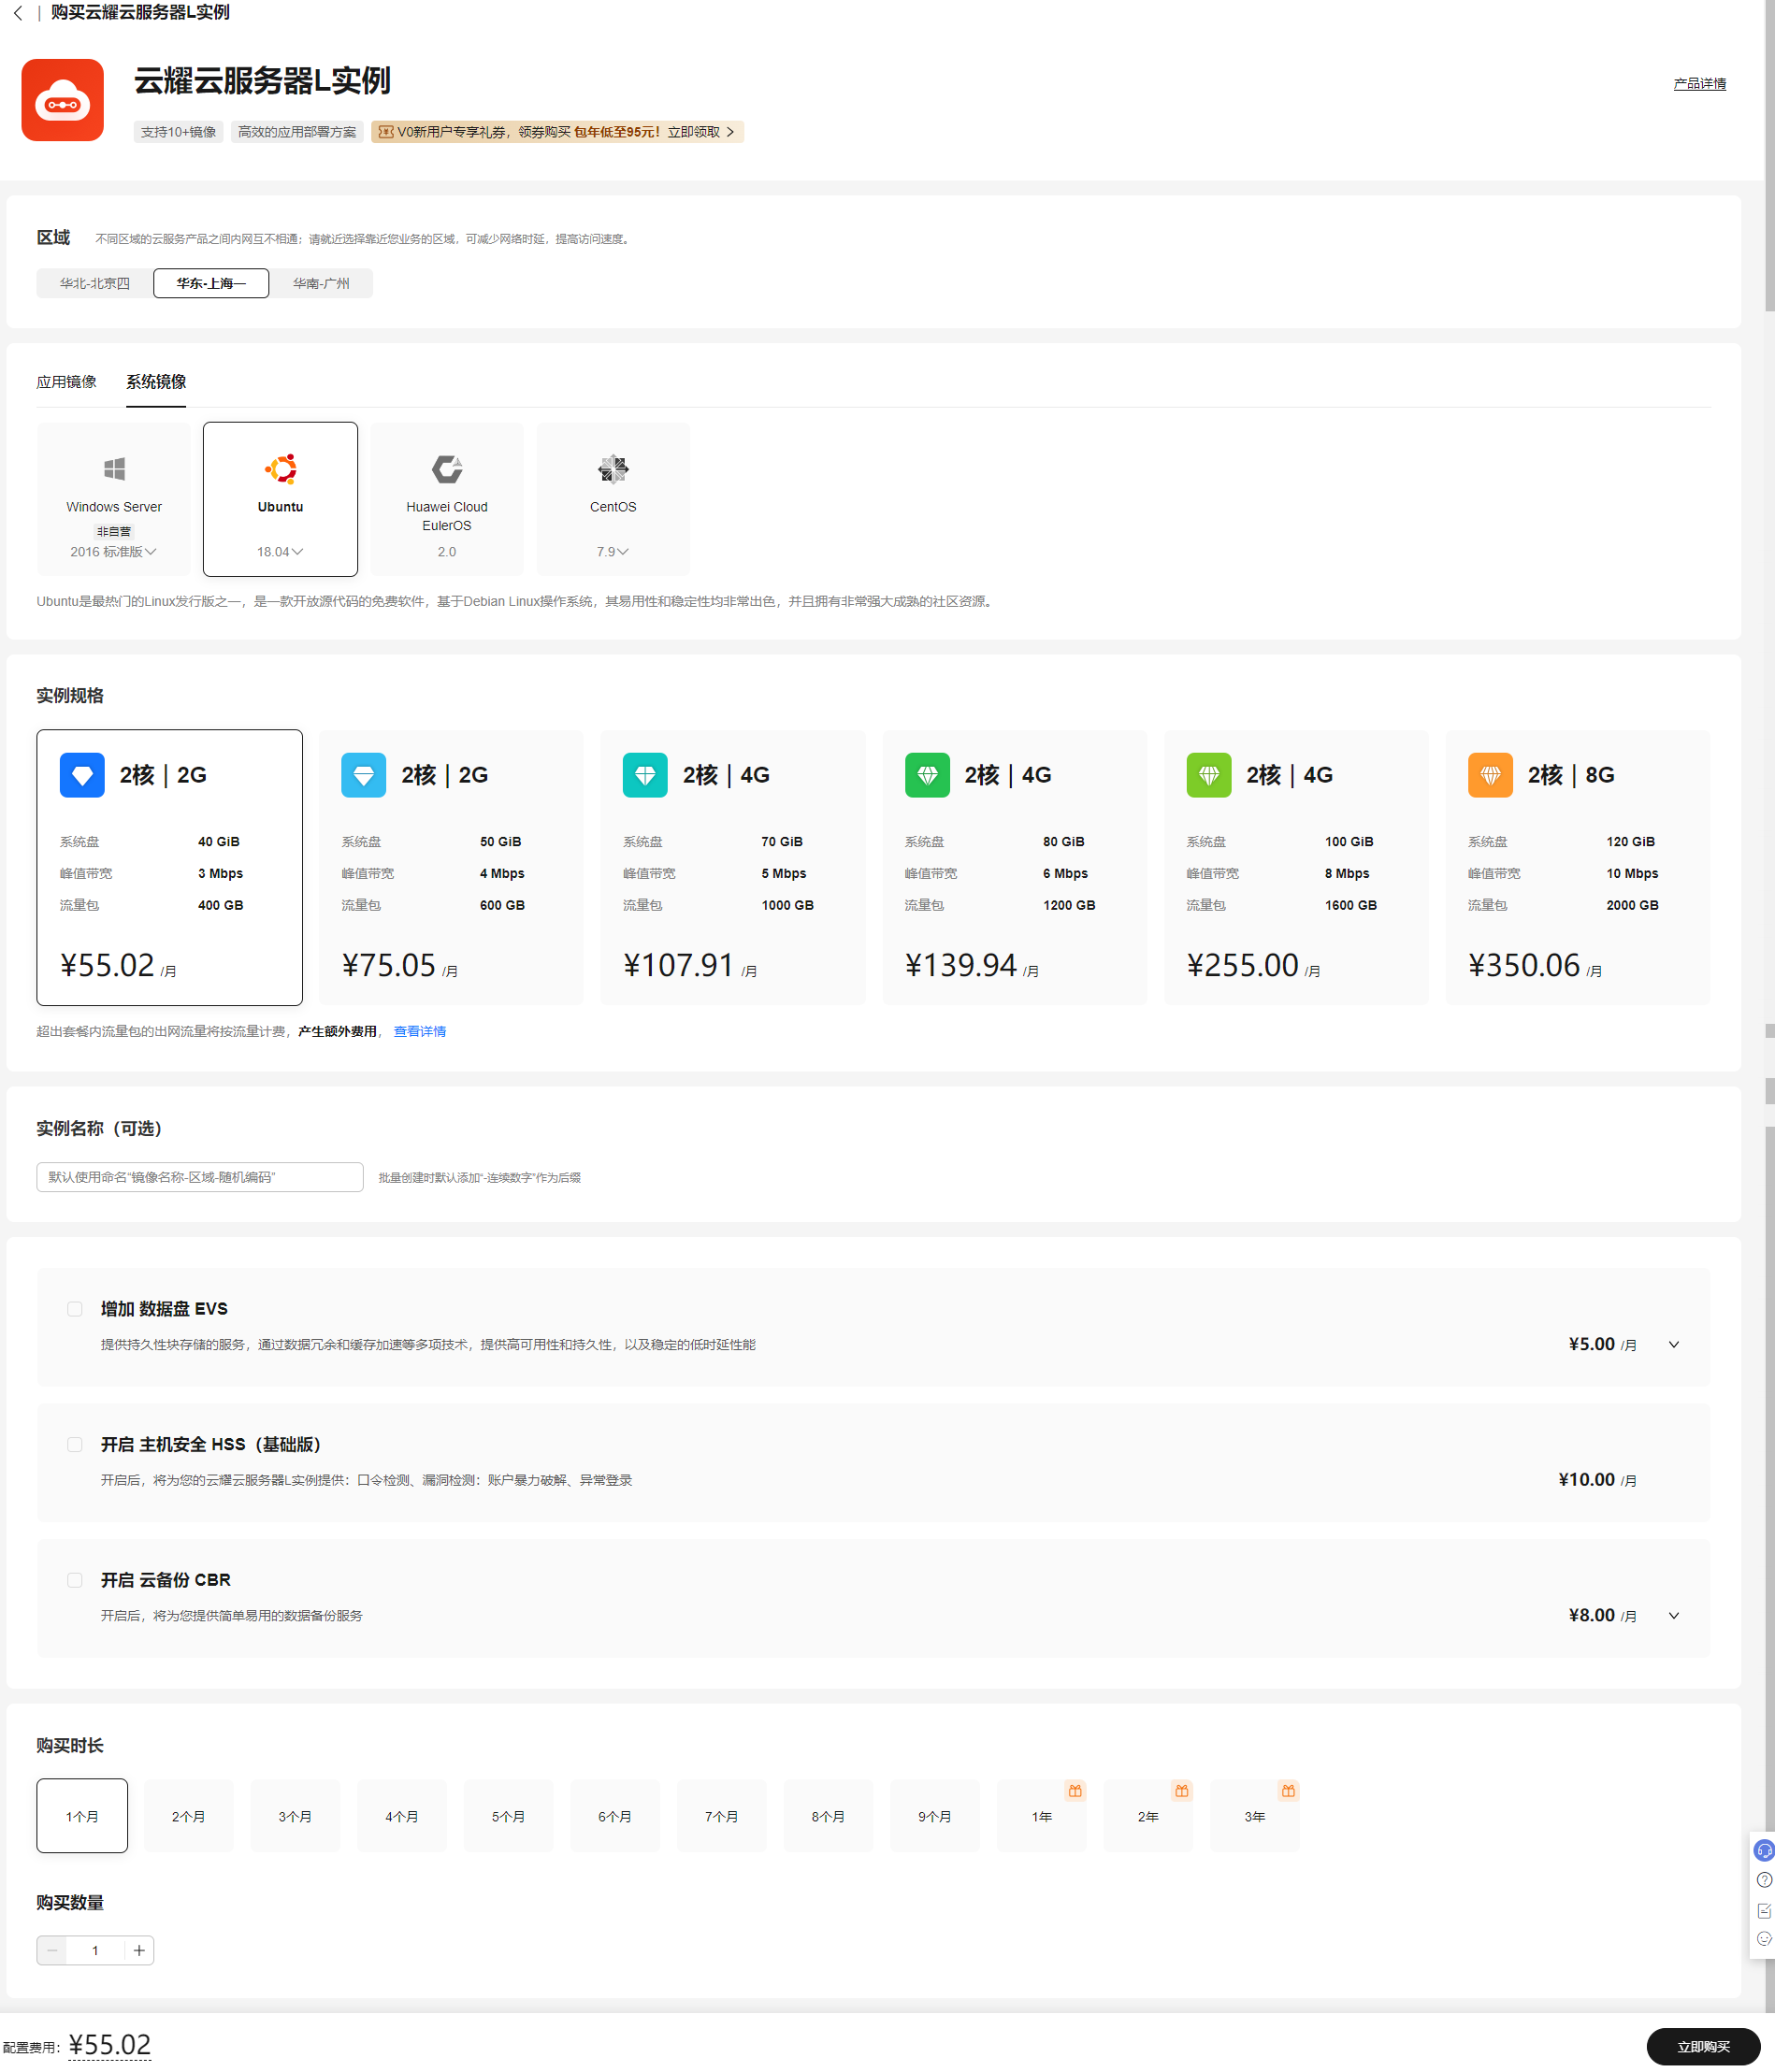1775x2072 pixels.
Task: Select the 8个月 duration
Action: (828, 1816)
